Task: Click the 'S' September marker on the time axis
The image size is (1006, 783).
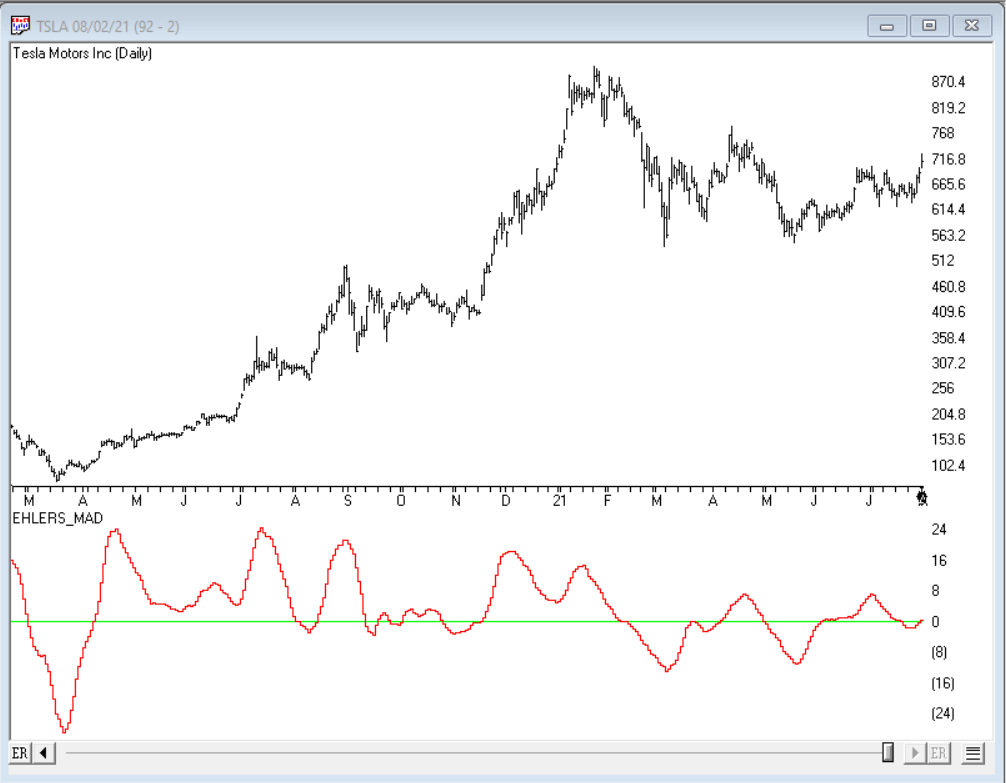Action: pos(348,501)
